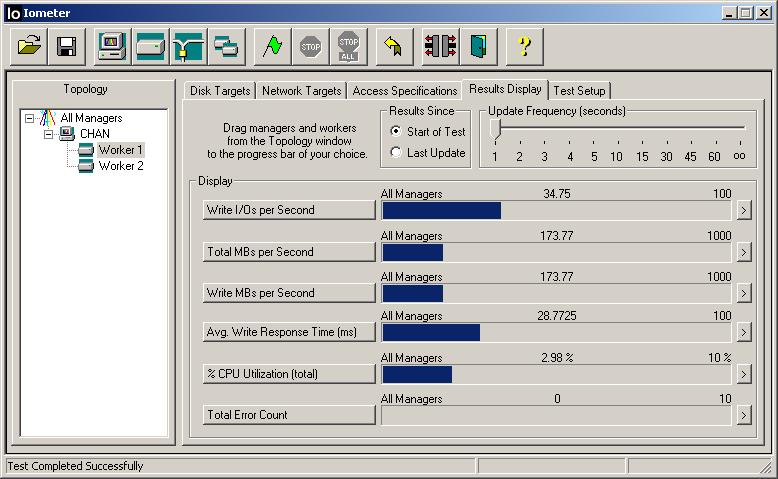
Task: Open details arrow for % CPU Utilization
Action: (743, 374)
